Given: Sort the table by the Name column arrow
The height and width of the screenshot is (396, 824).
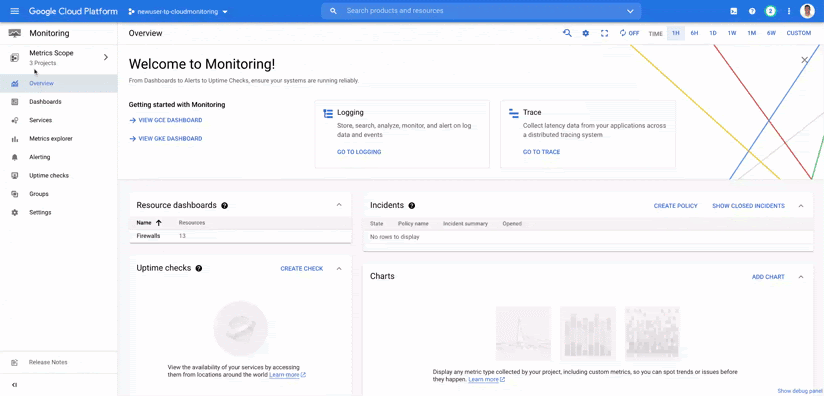Looking at the screenshot, I should (159, 223).
